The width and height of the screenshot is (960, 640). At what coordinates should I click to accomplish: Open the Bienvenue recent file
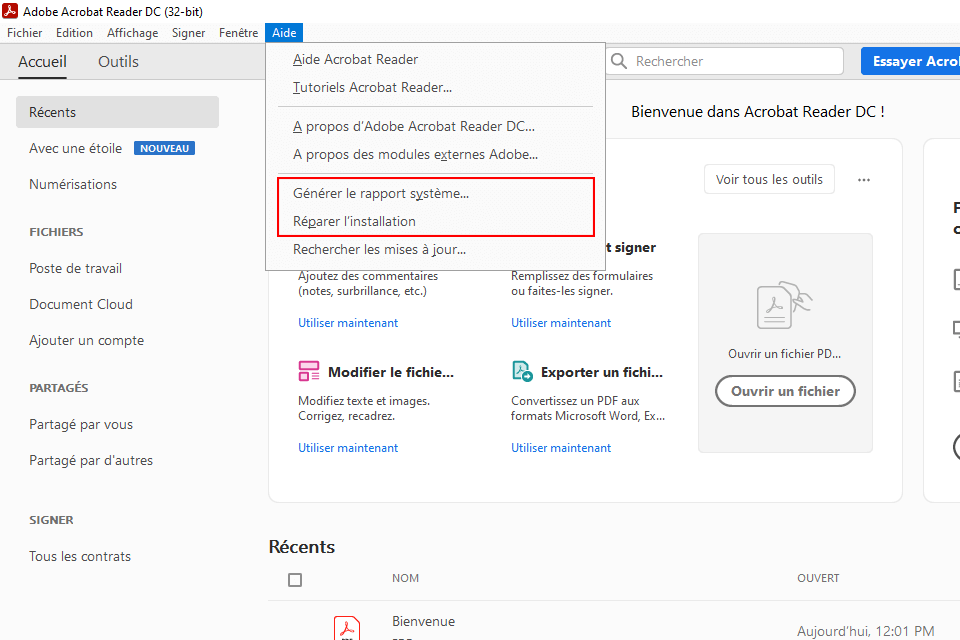tap(424, 622)
